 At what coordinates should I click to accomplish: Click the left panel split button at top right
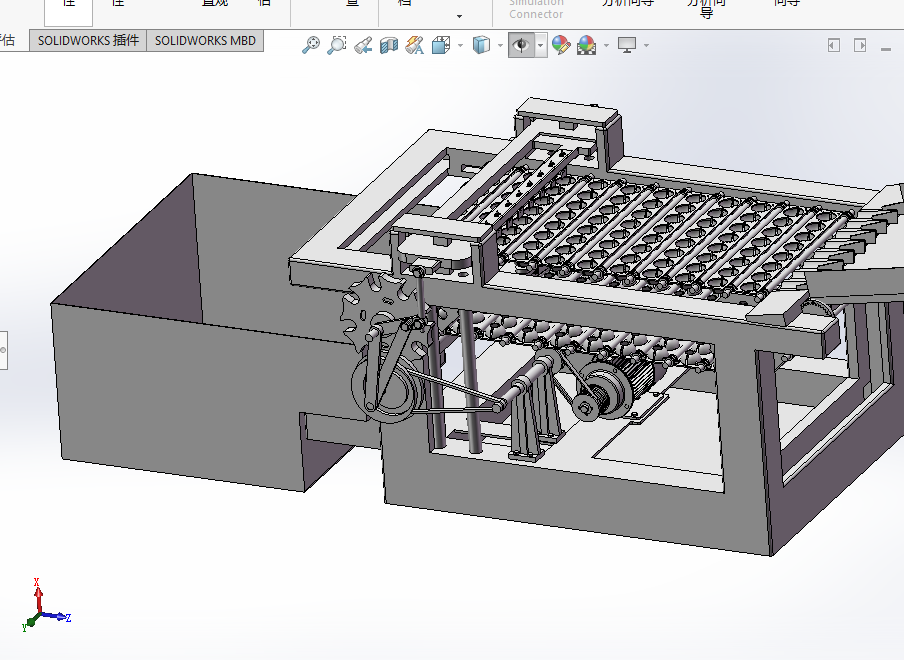(x=834, y=45)
